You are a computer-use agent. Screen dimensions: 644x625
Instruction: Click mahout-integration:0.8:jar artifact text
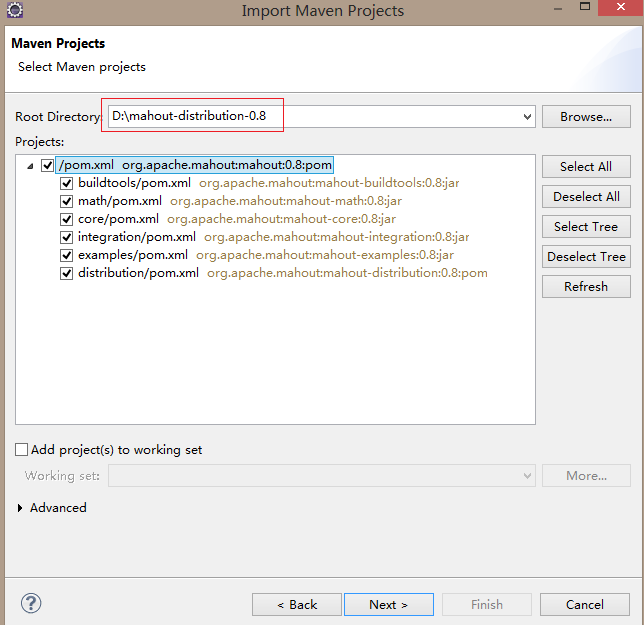coord(336,237)
